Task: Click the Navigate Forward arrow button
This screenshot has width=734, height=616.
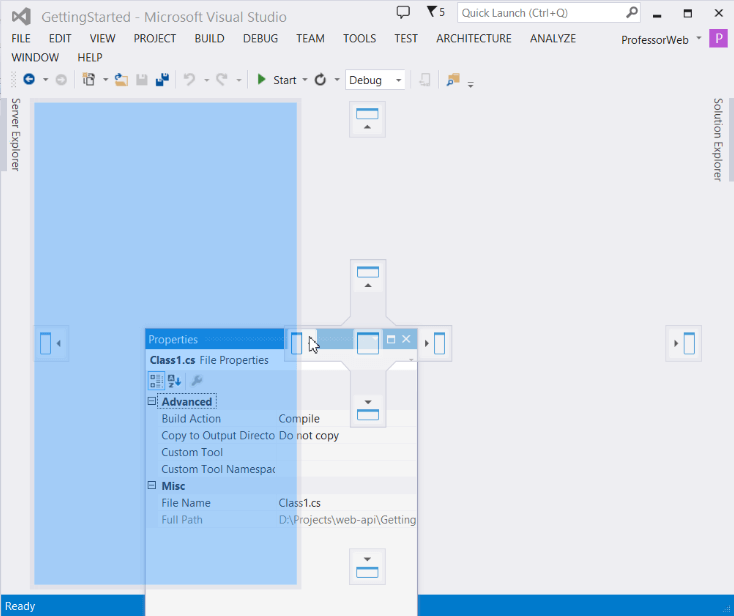Action: click(61, 80)
